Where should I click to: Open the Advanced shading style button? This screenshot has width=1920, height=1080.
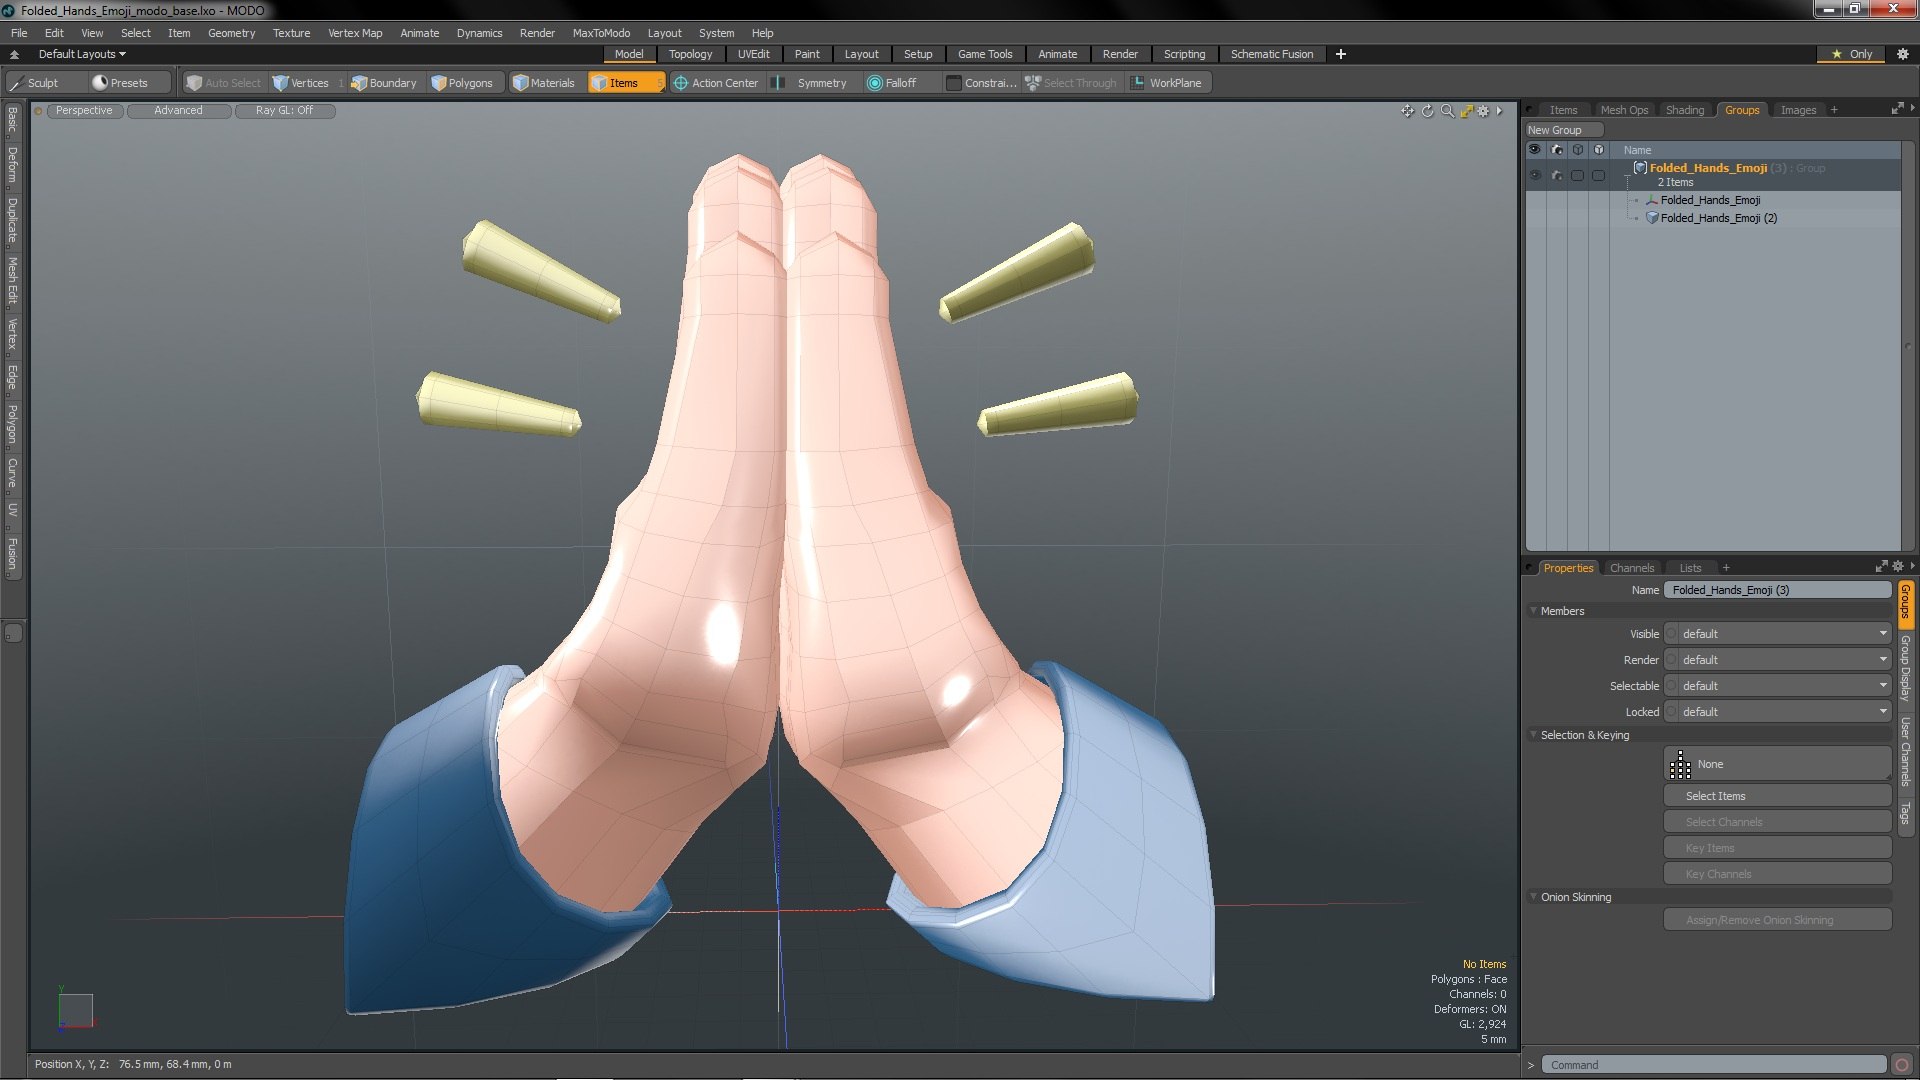click(x=178, y=111)
